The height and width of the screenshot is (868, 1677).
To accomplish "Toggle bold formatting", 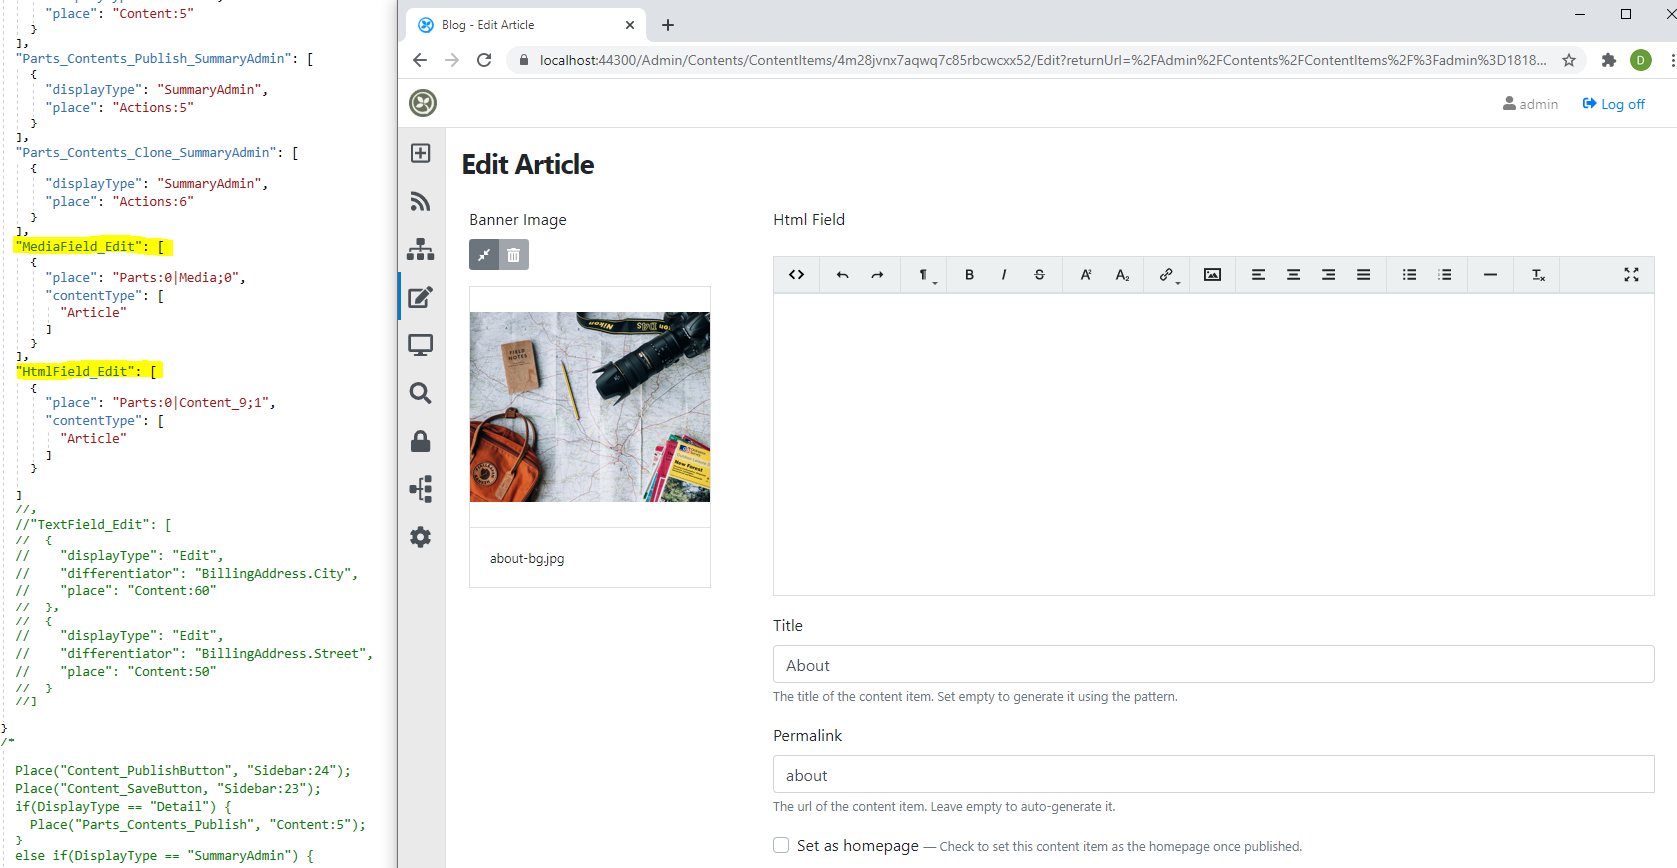I will coord(969,275).
